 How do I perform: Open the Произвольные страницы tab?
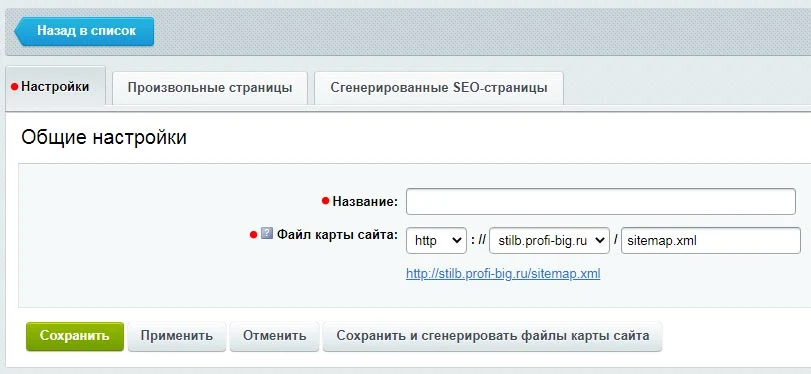pyautogui.click(x=210, y=87)
